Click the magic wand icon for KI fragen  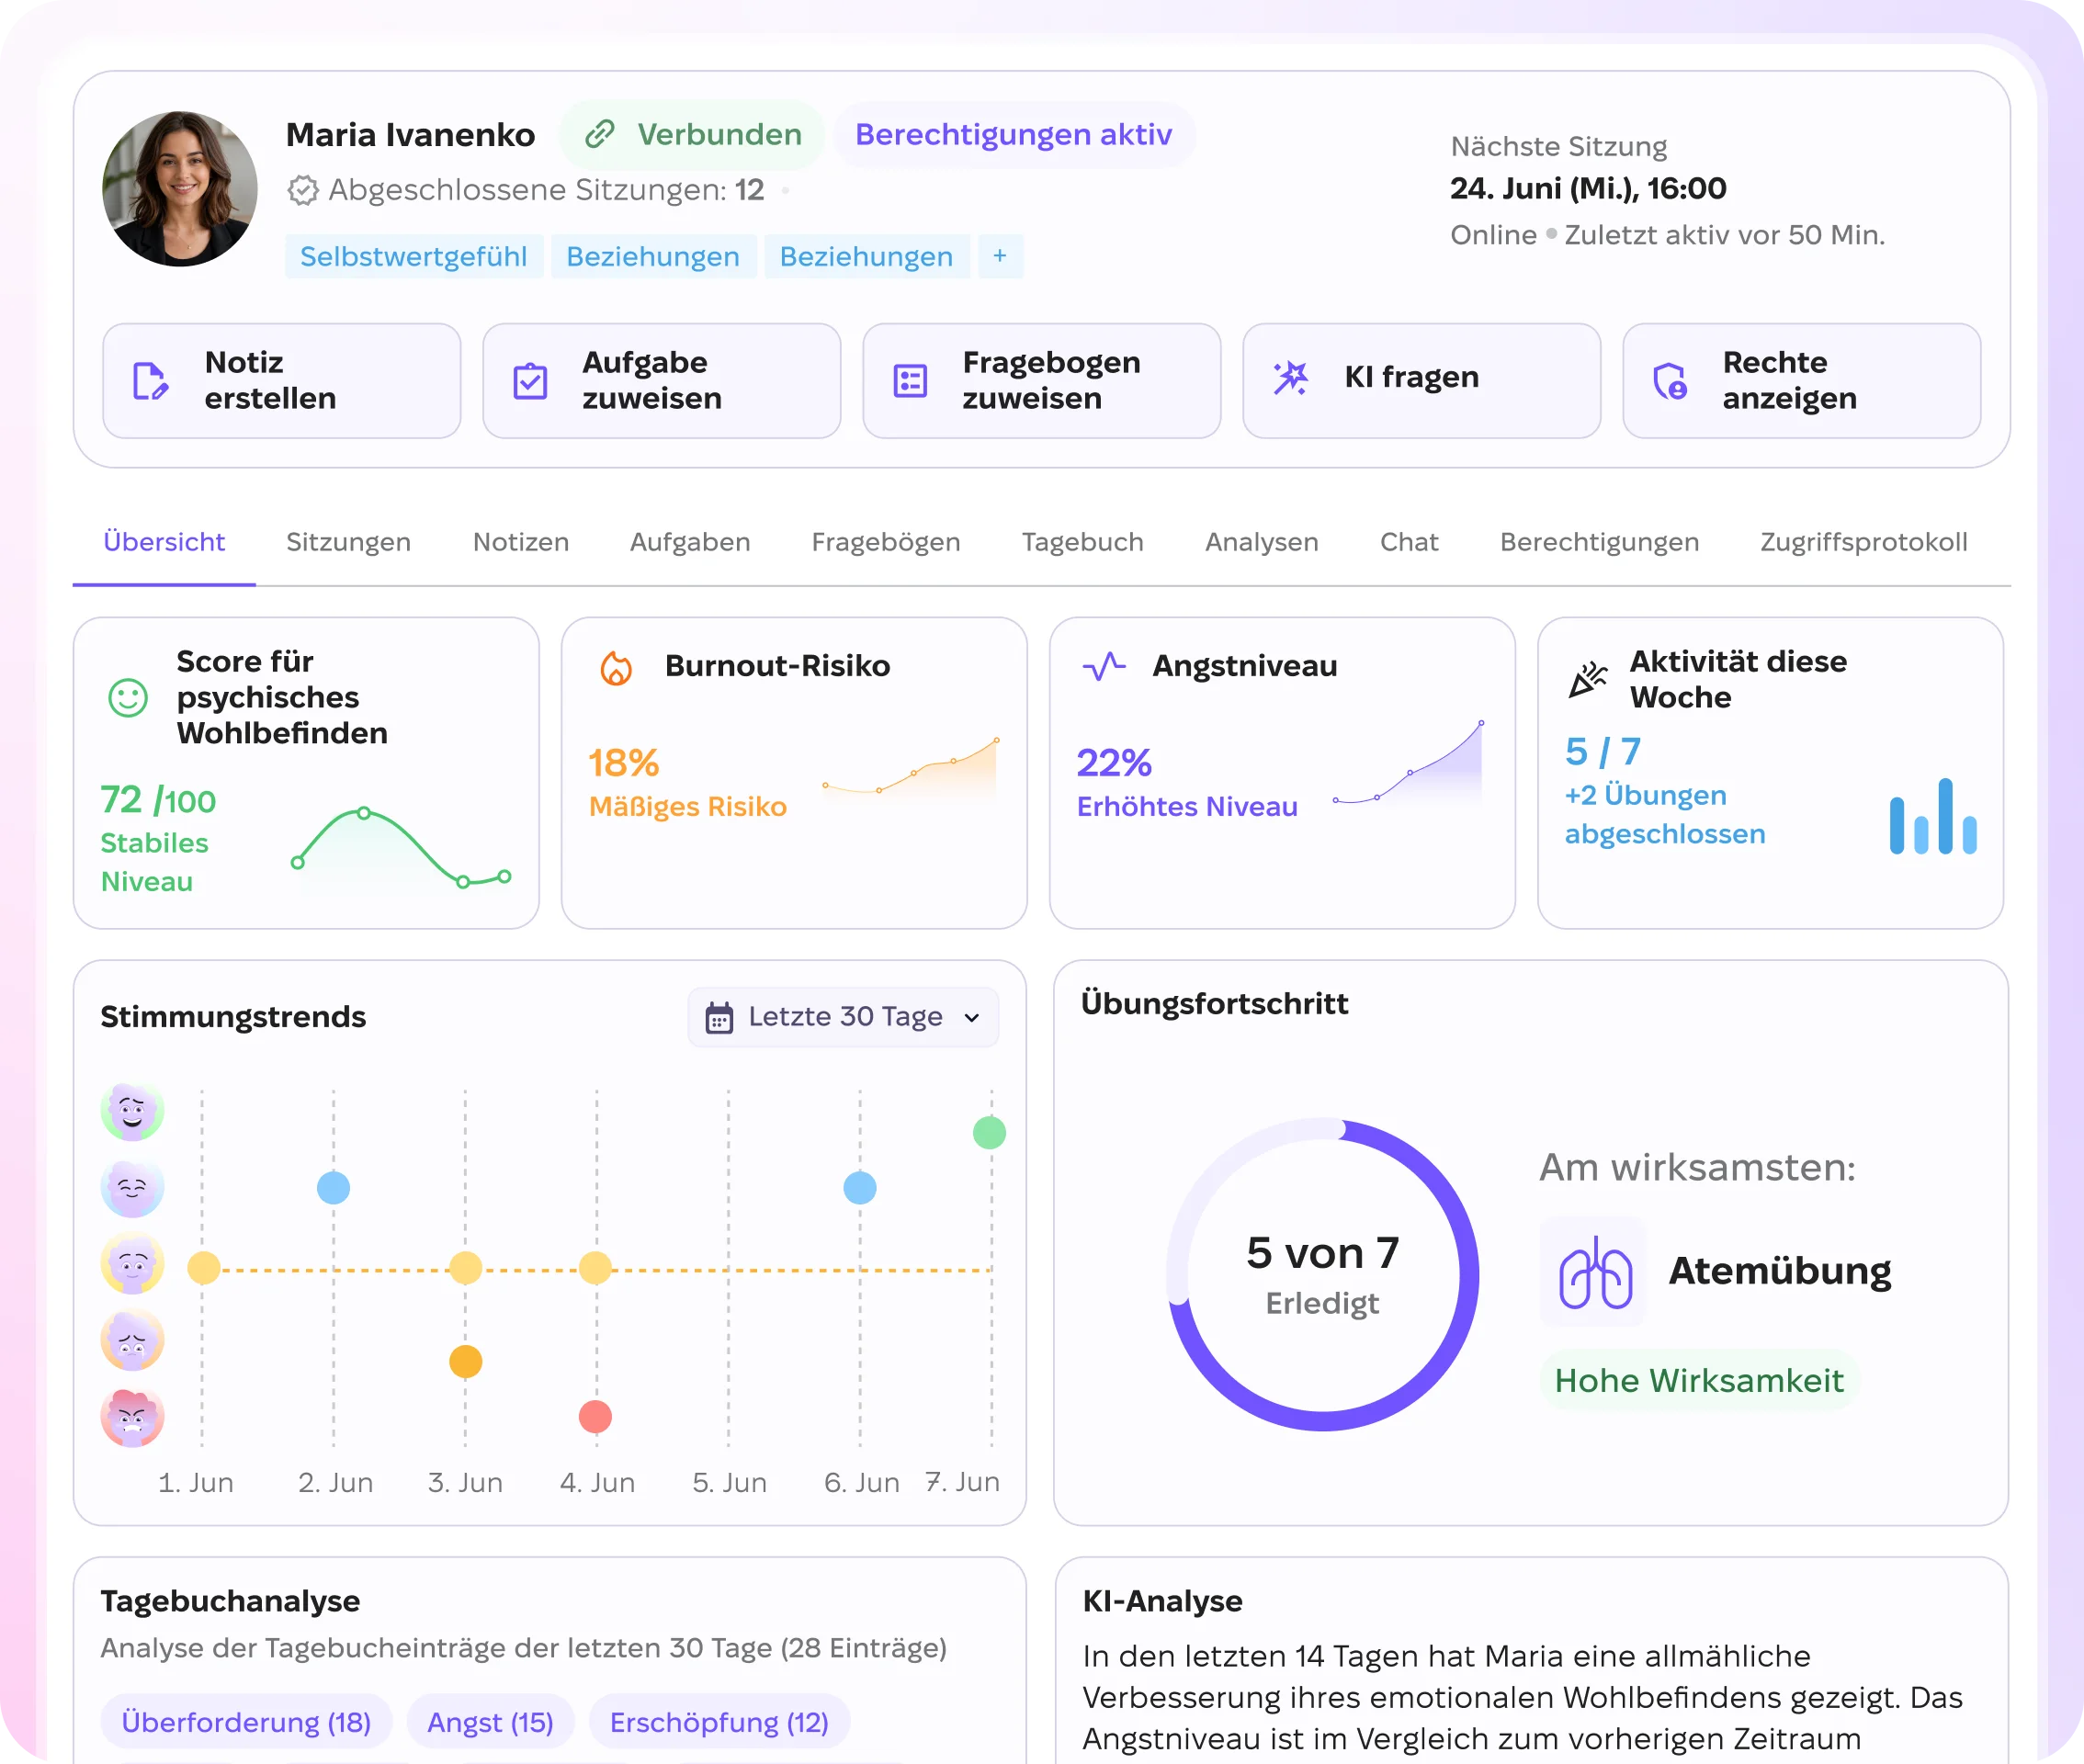tap(1290, 378)
